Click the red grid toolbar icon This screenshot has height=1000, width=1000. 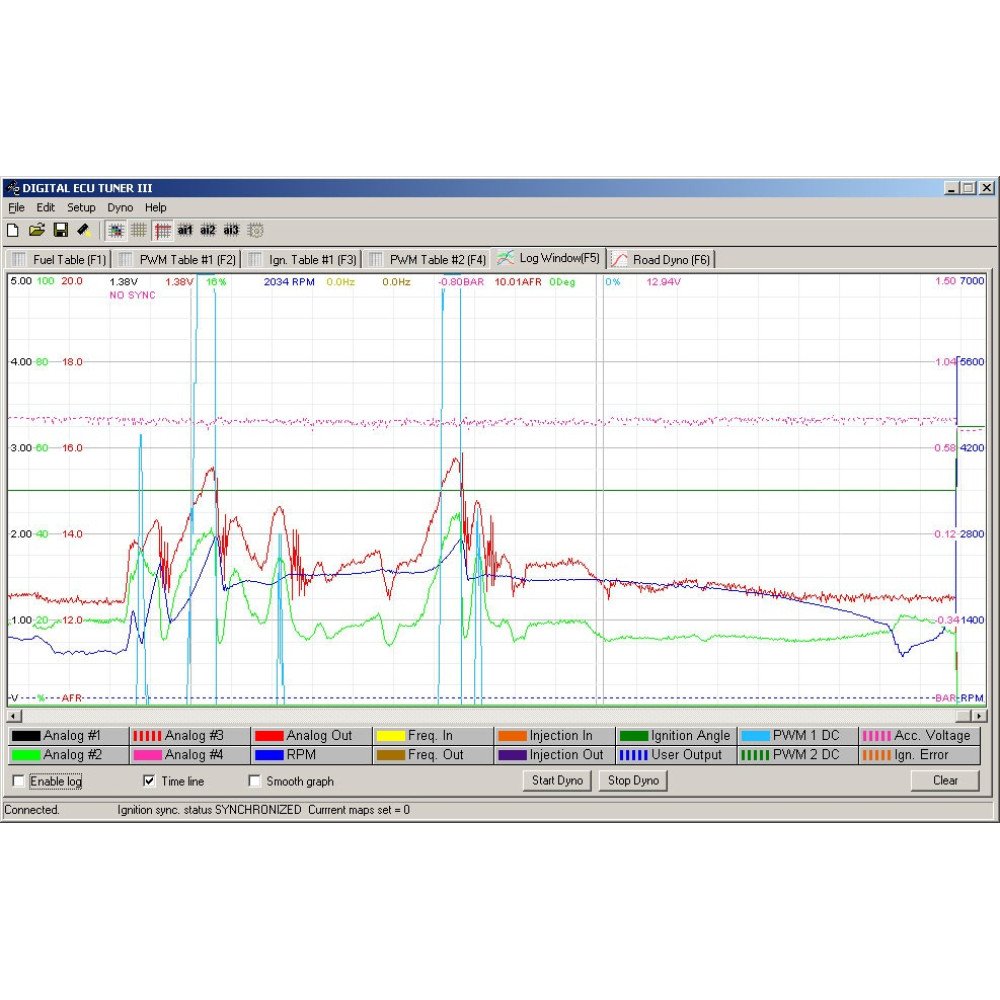coord(162,230)
